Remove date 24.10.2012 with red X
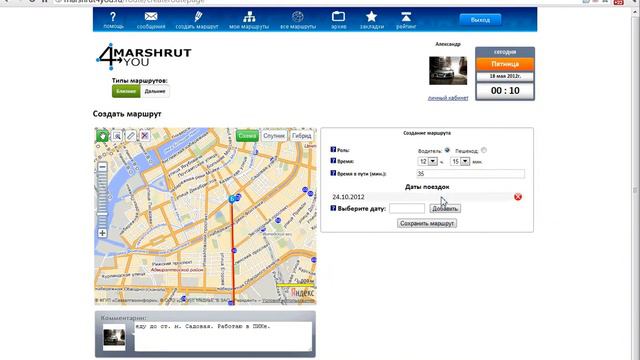 [x=518, y=197]
